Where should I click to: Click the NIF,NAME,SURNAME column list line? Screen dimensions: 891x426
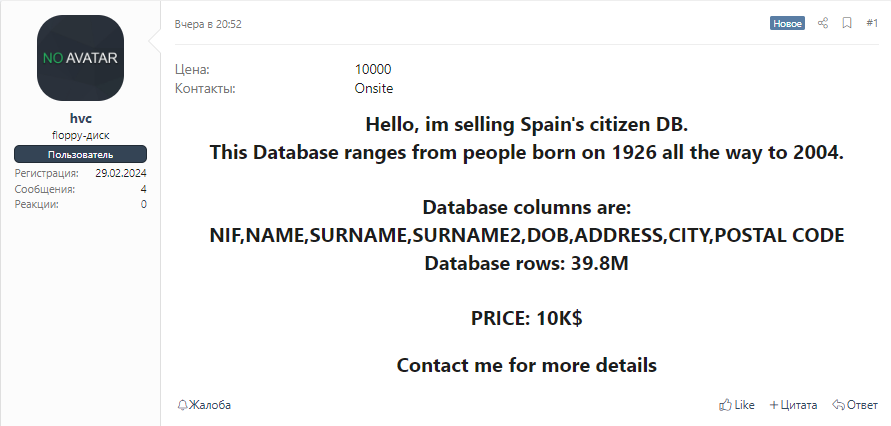tap(527, 235)
